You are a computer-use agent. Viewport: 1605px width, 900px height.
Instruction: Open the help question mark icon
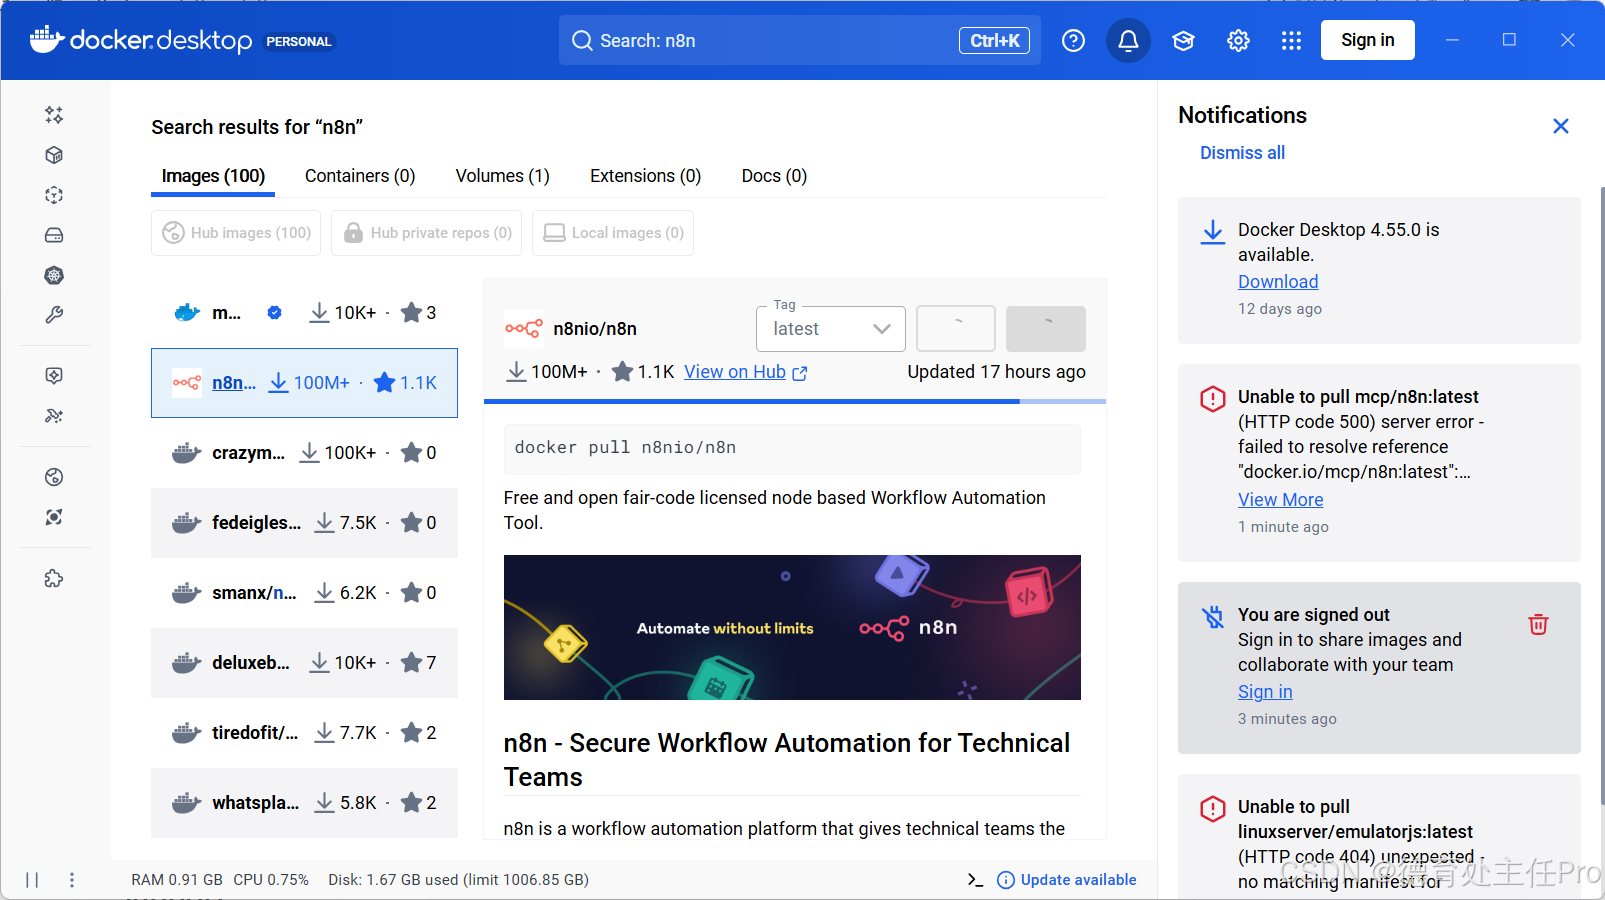tap(1073, 40)
